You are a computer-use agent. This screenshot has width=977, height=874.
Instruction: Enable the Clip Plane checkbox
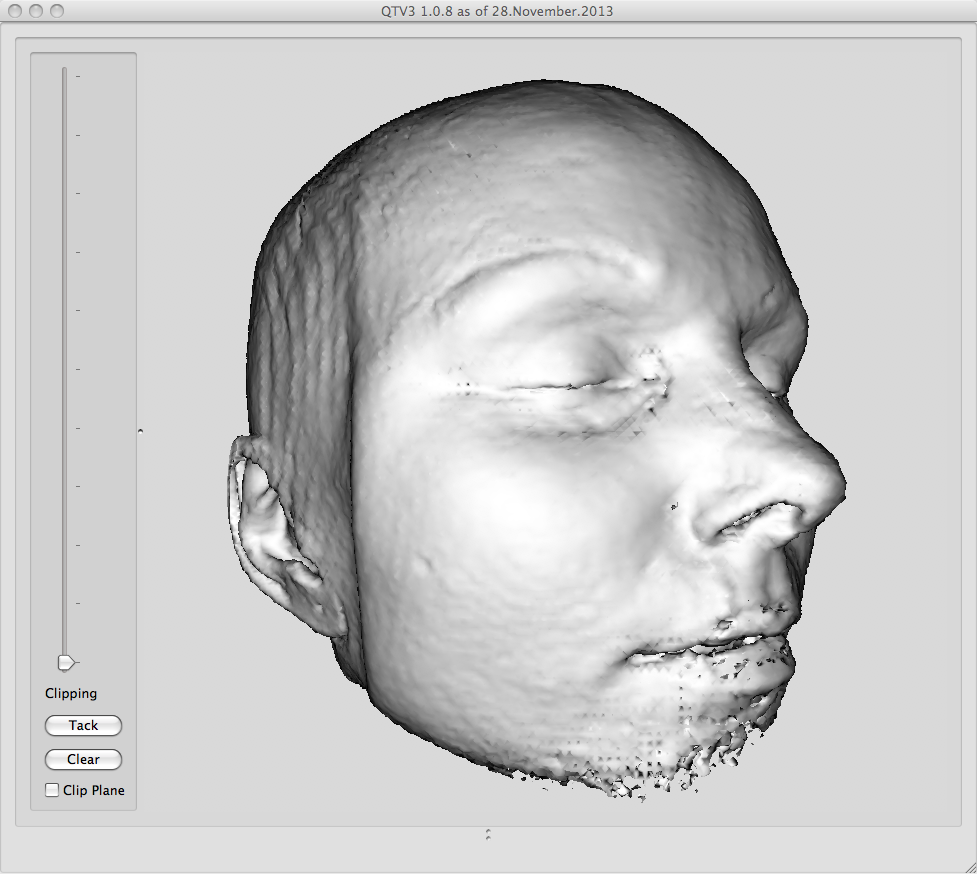(x=52, y=791)
